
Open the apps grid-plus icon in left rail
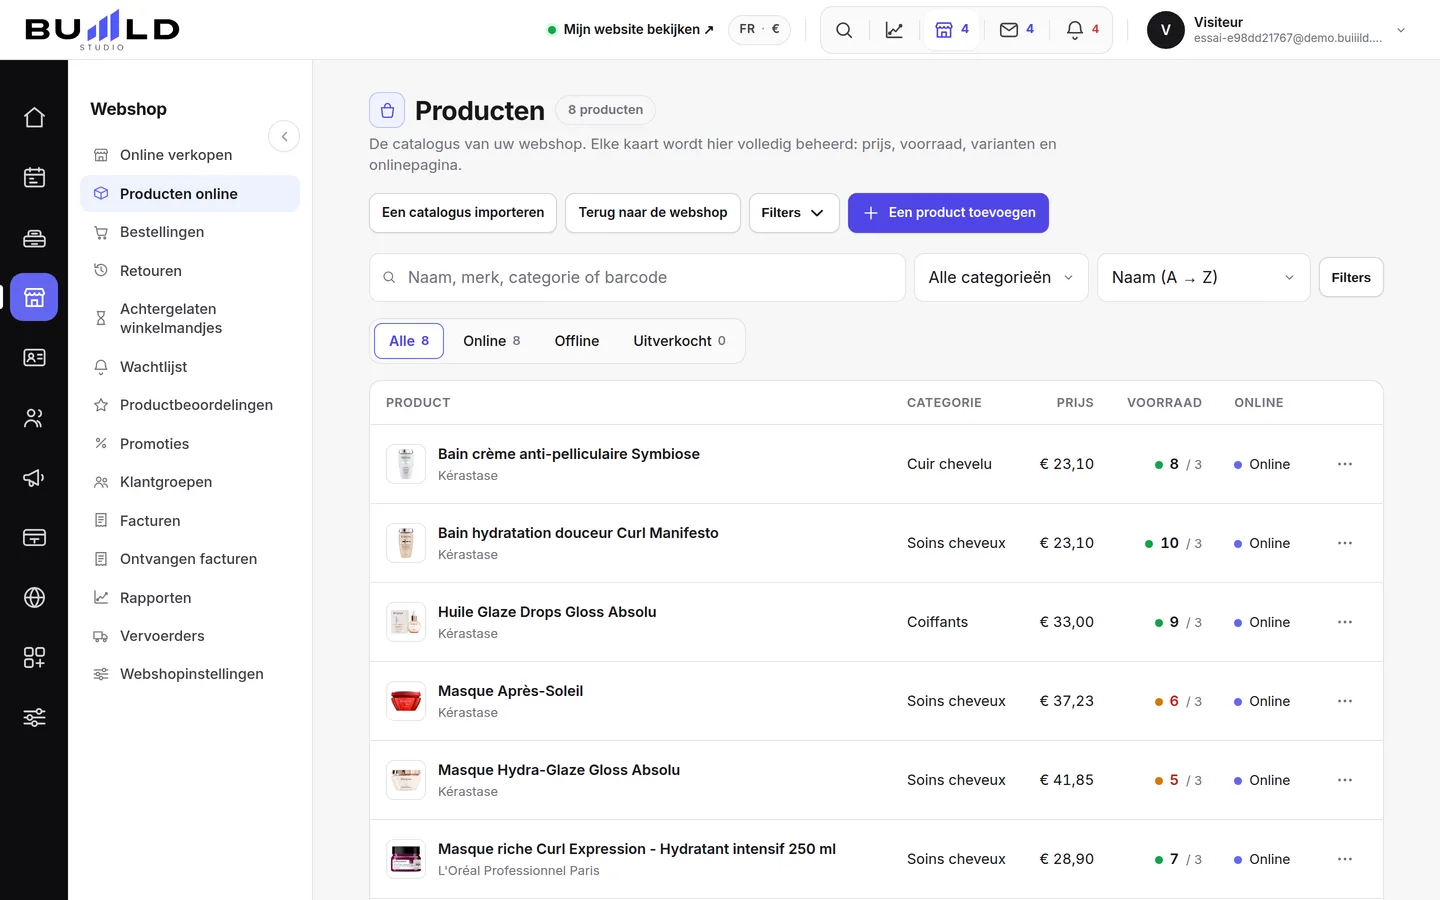34,657
